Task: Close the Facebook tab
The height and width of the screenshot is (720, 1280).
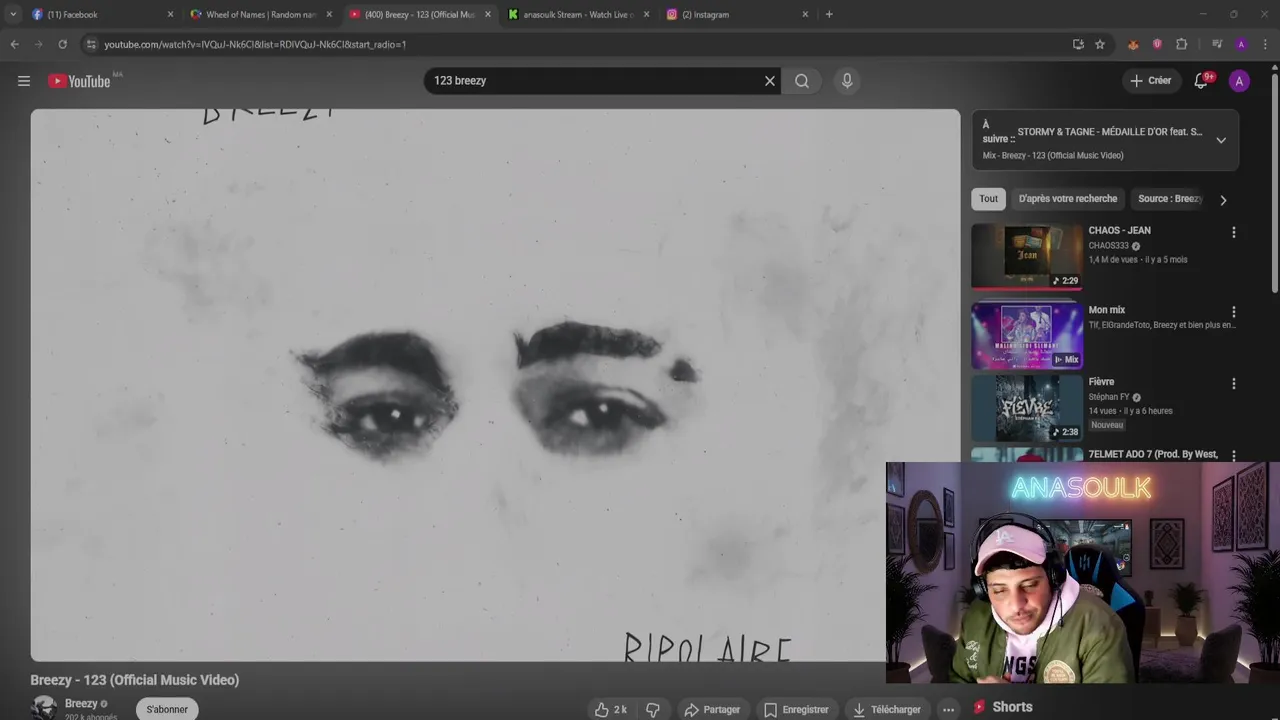Action: click(x=170, y=15)
